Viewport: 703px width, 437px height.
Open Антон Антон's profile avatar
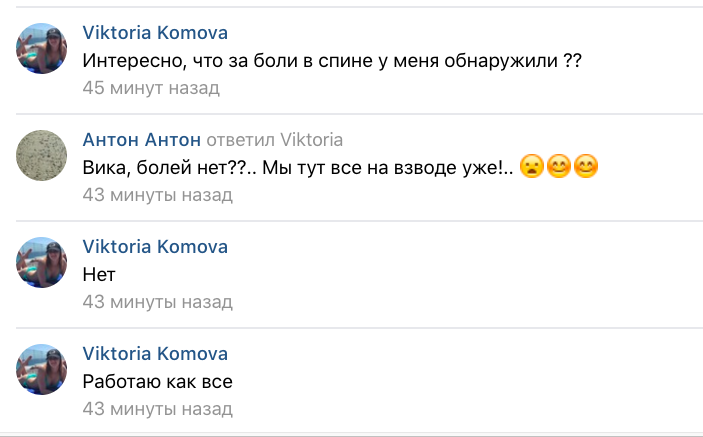click(43, 156)
